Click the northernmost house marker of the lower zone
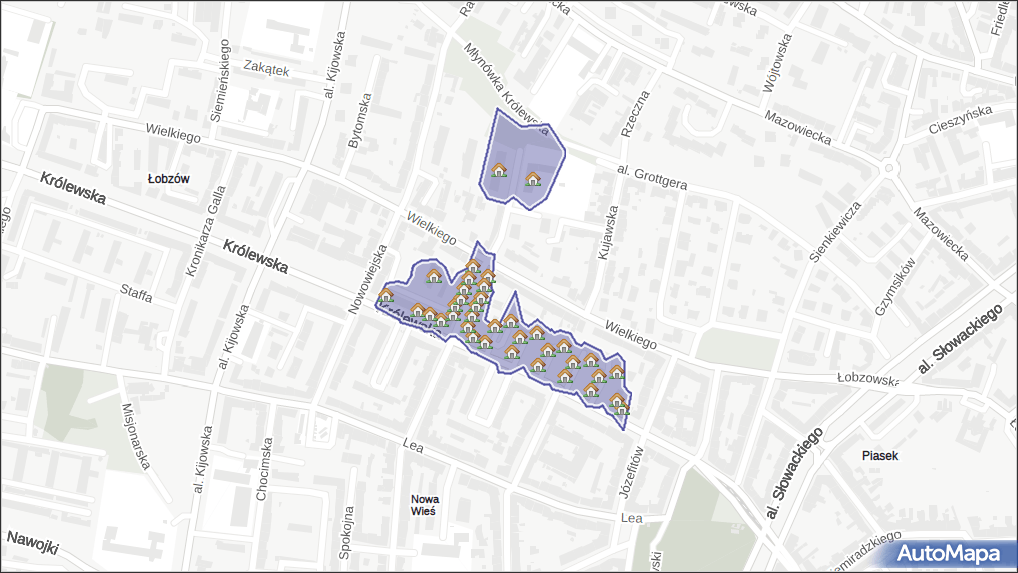This screenshot has width=1018, height=573. pyautogui.click(x=473, y=265)
